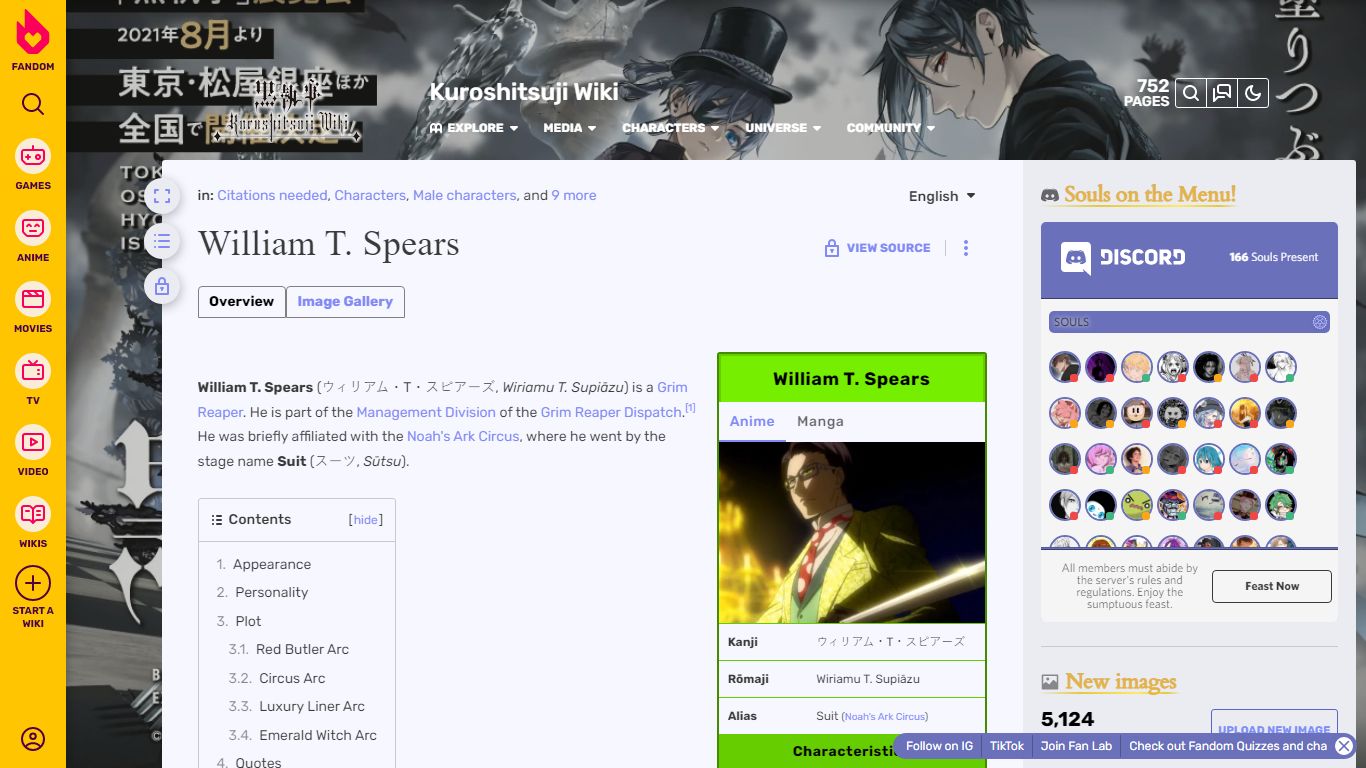Expand the Explore menu
Image resolution: width=1366 pixels, height=768 pixels.
tap(474, 128)
